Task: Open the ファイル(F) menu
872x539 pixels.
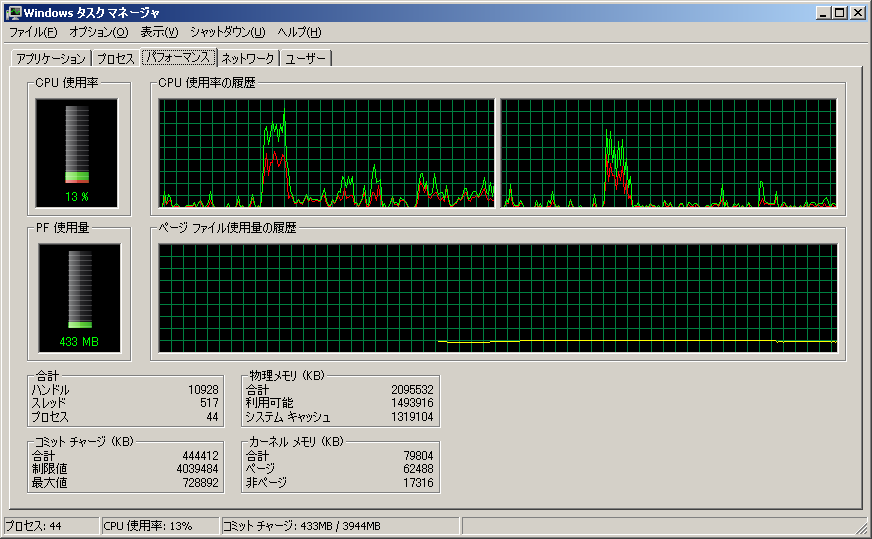Action: click(33, 33)
